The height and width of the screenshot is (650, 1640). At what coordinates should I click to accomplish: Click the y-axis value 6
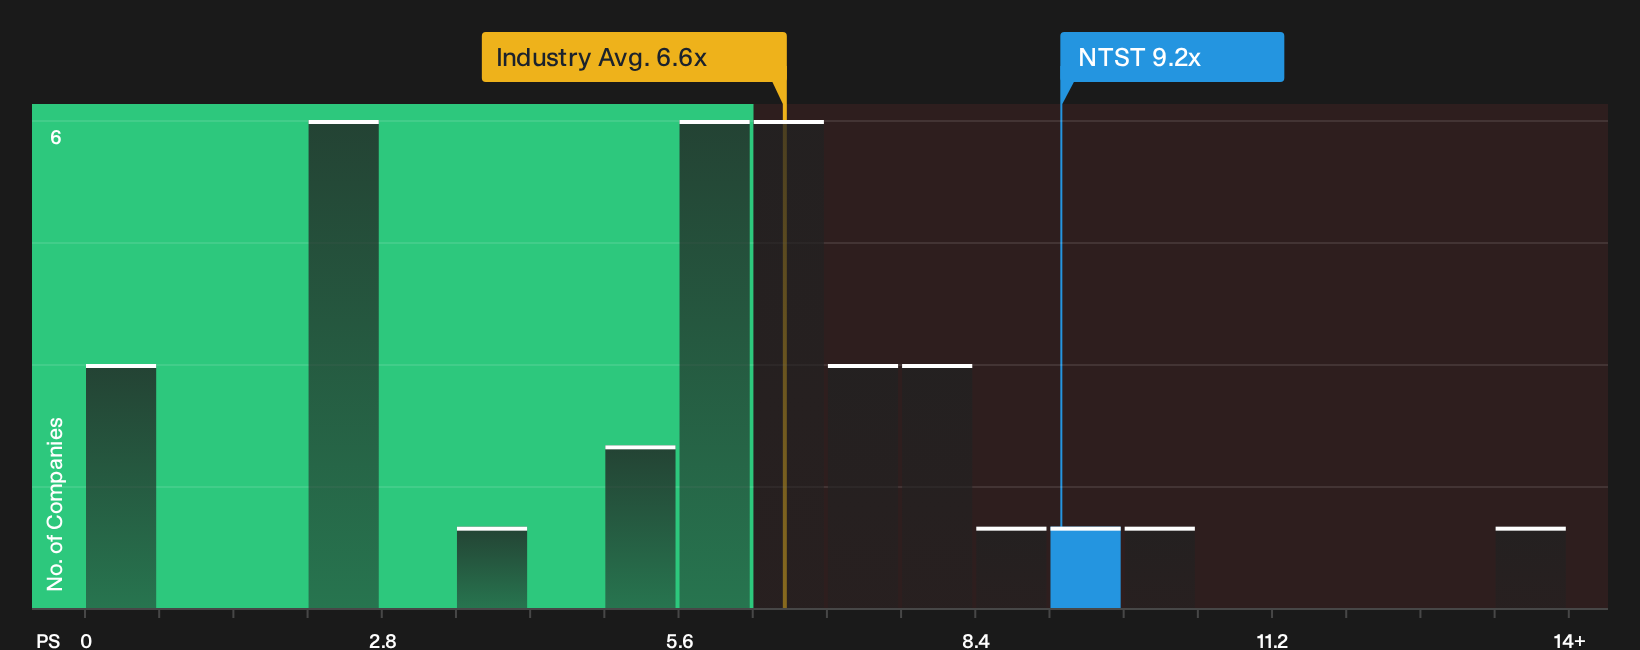click(56, 137)
